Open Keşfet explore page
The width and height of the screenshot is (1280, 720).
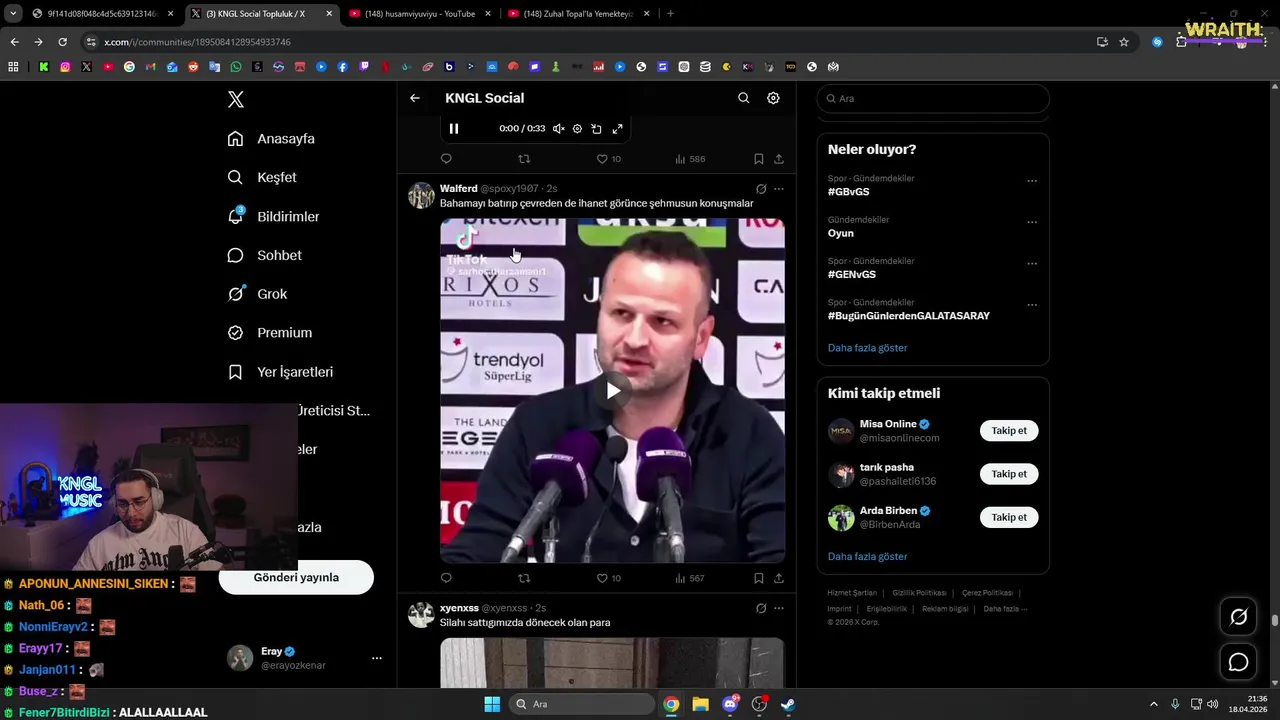coord(262,177)
